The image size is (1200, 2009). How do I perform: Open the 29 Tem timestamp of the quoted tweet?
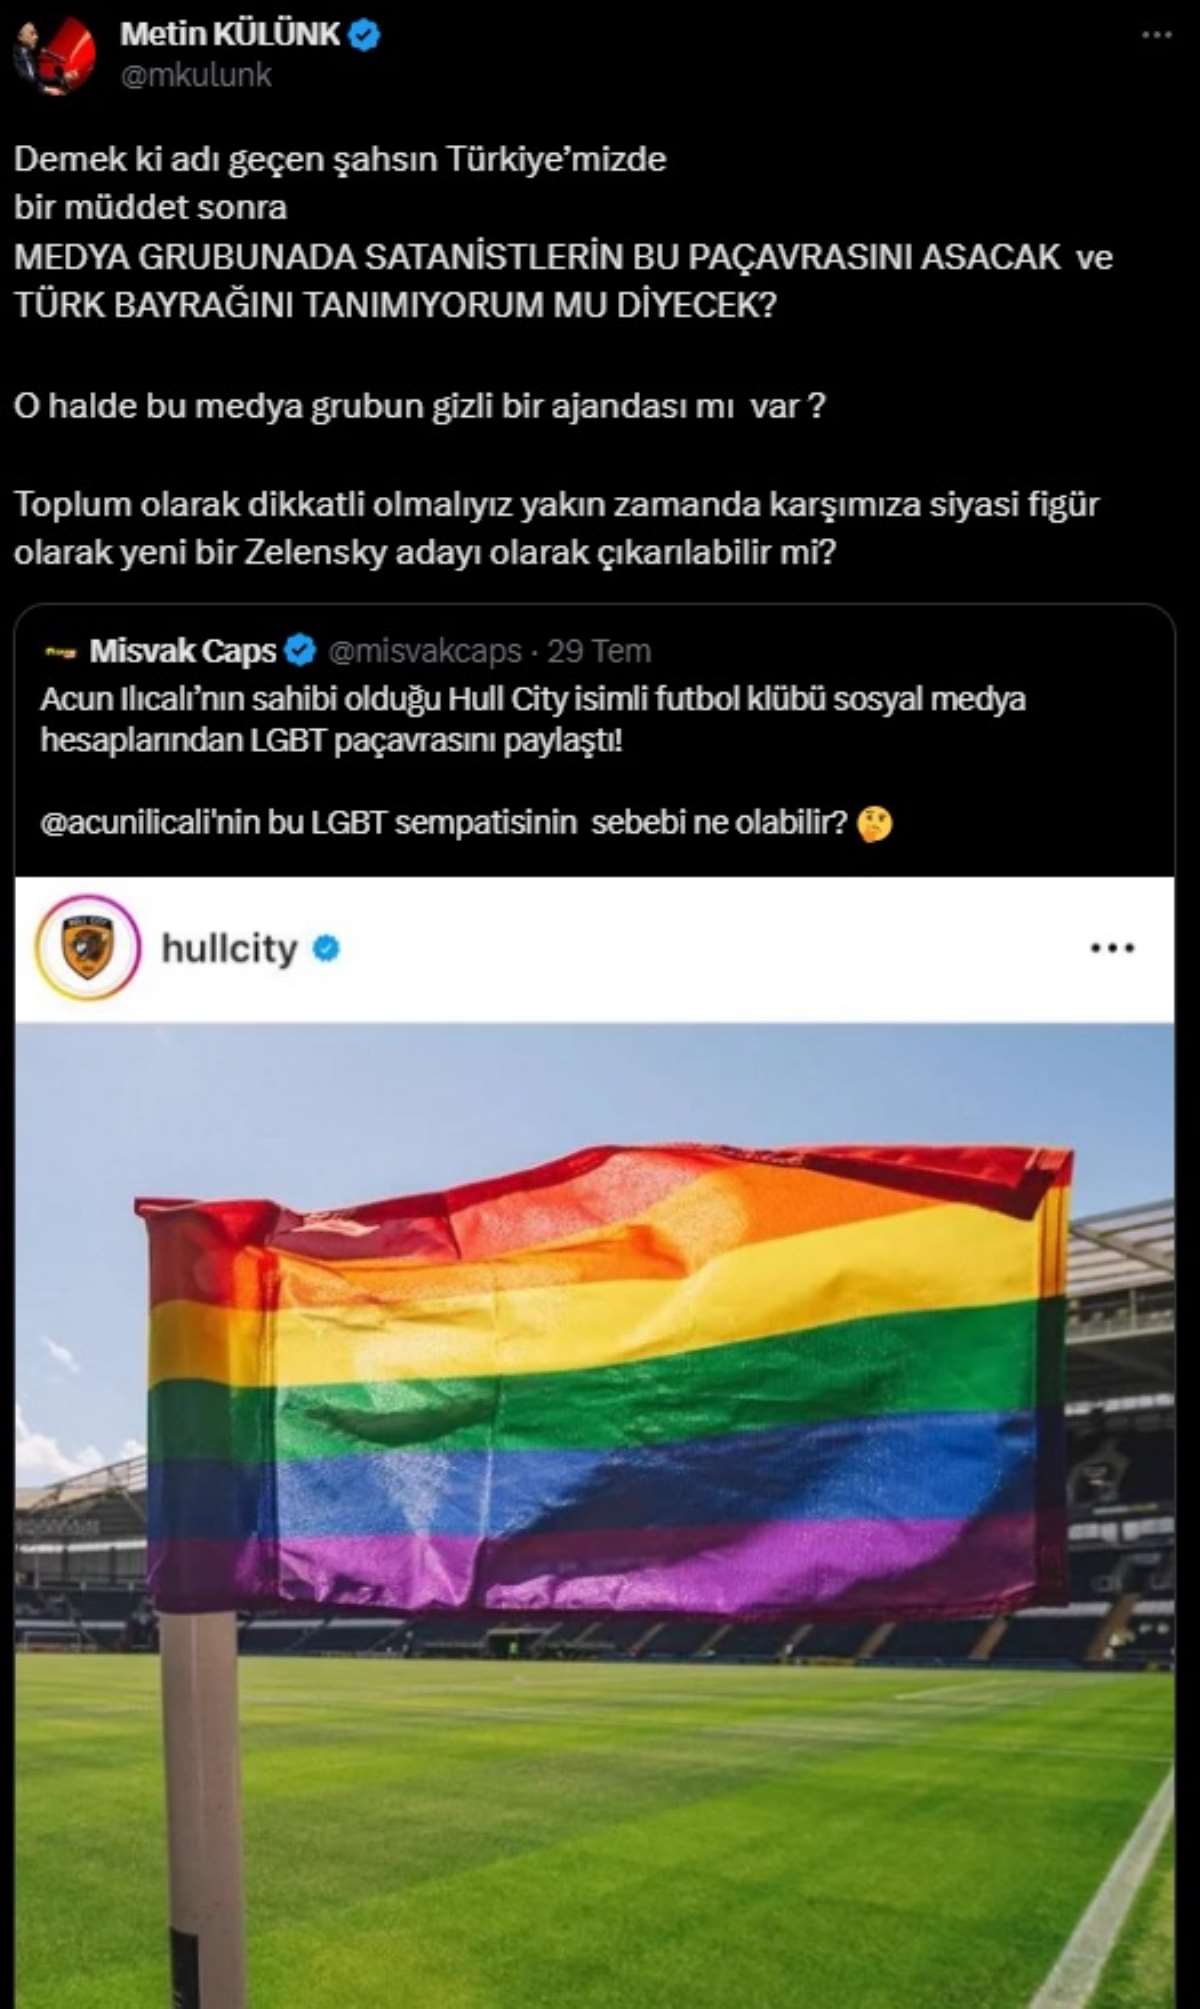[599, 651]
